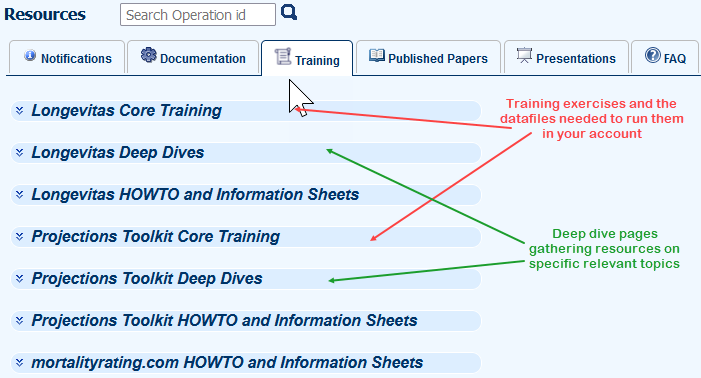
Task: Focus the Search Operation id field
Action: (x=198, y=15)
